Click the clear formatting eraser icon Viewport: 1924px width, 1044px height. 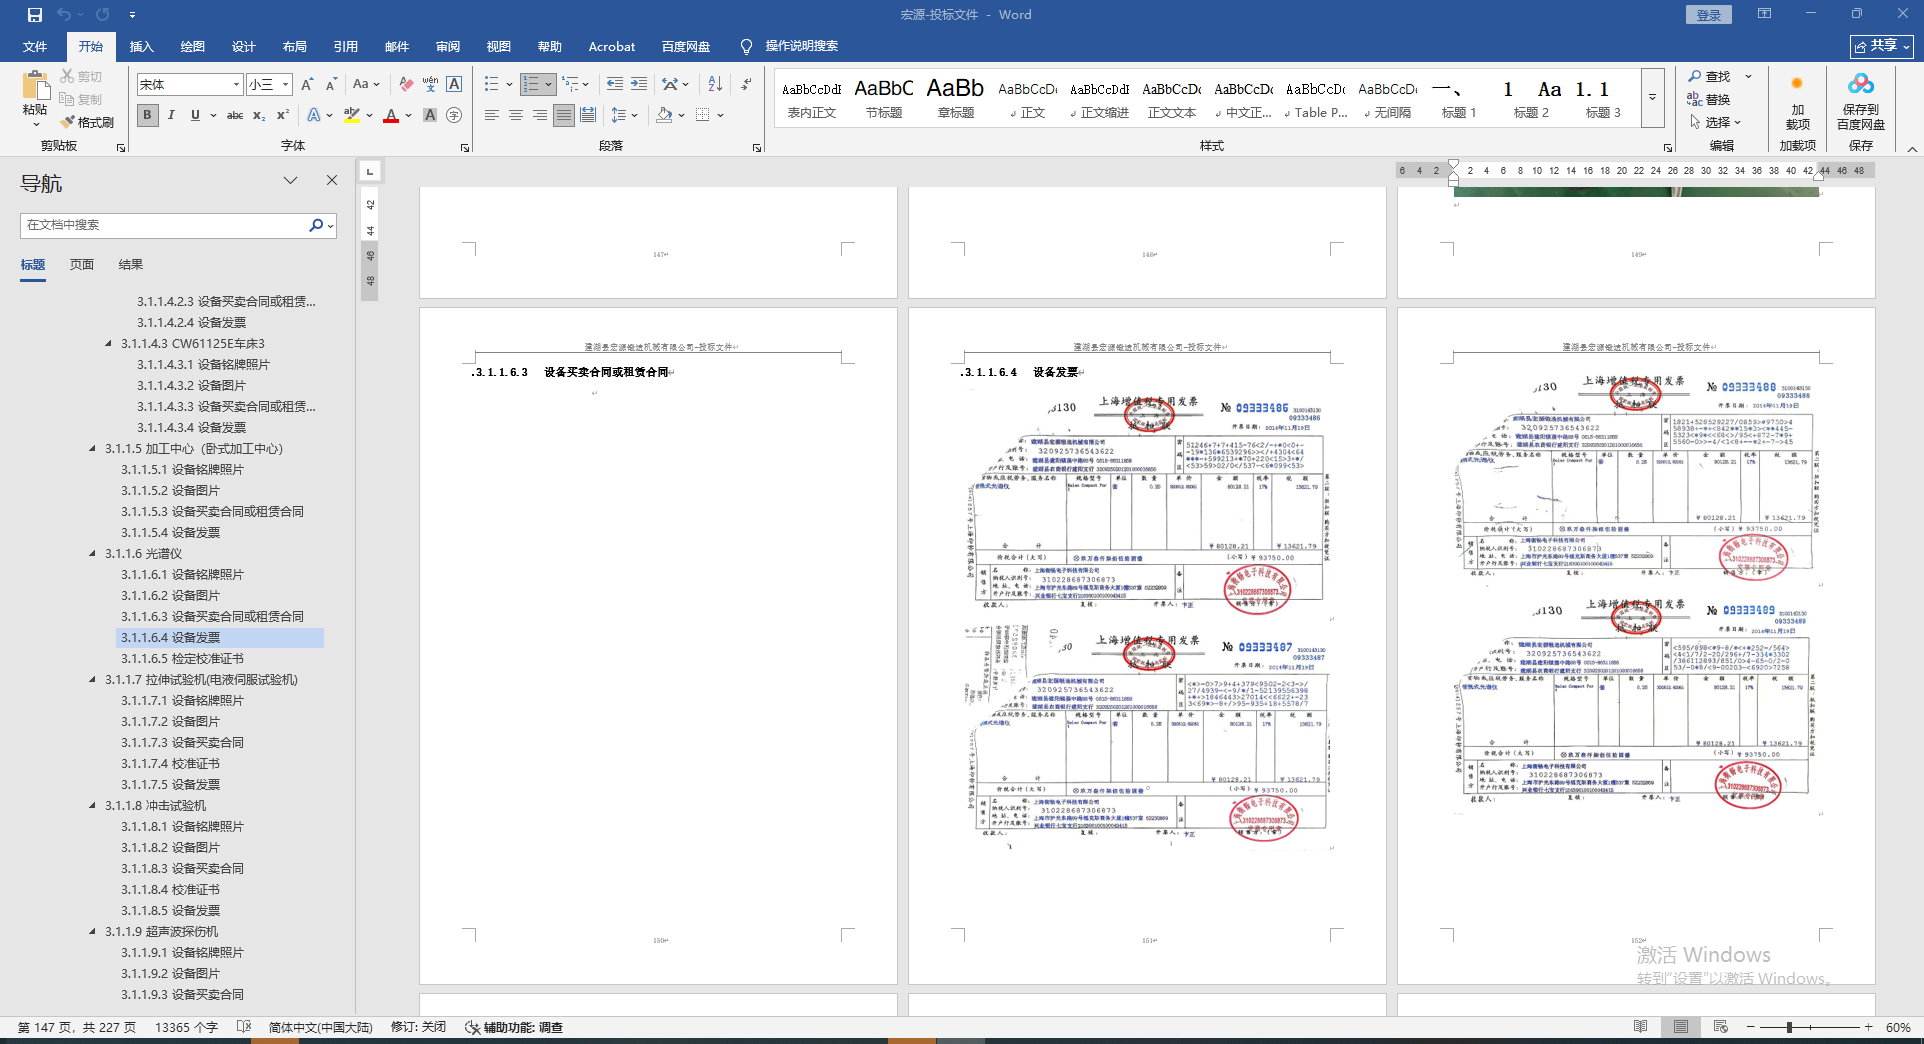(406, 84)
